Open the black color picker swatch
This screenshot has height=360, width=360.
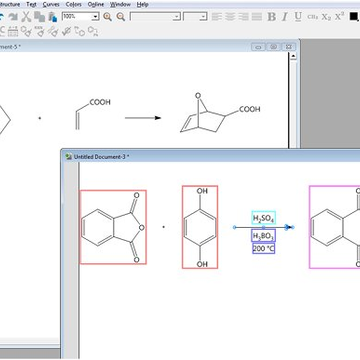(x=354, y=16)
